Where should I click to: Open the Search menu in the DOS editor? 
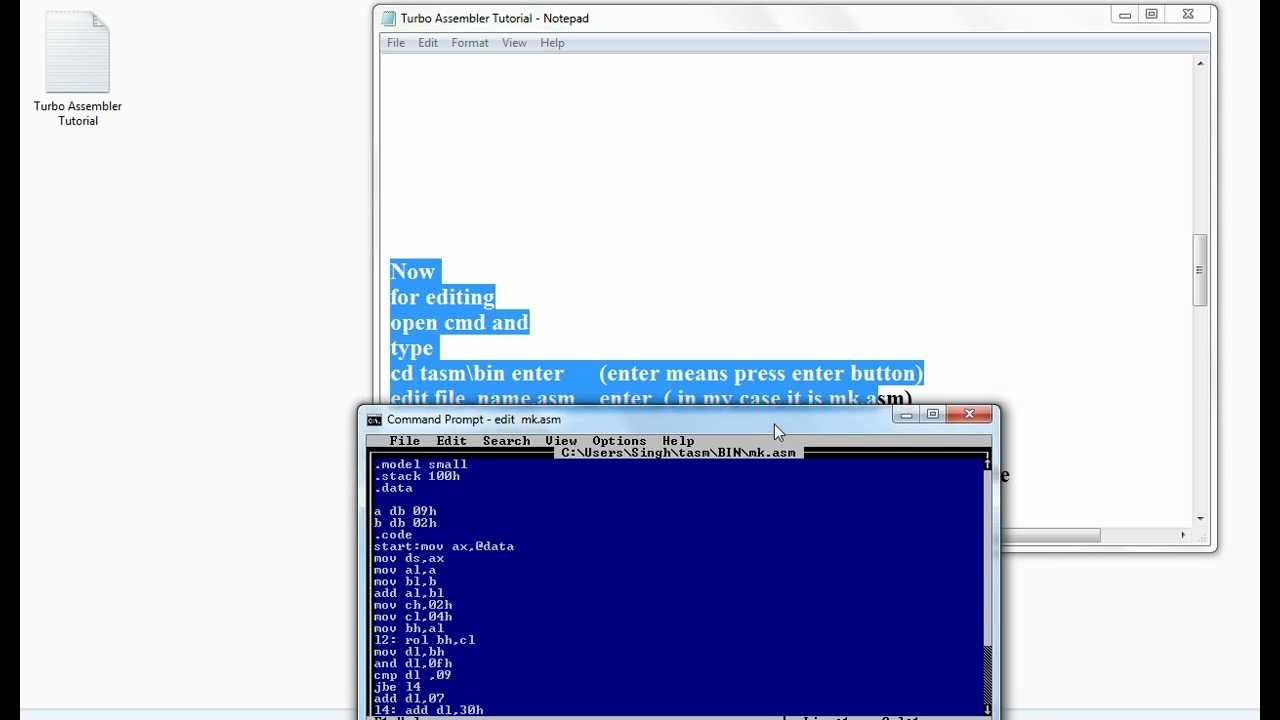506,441
